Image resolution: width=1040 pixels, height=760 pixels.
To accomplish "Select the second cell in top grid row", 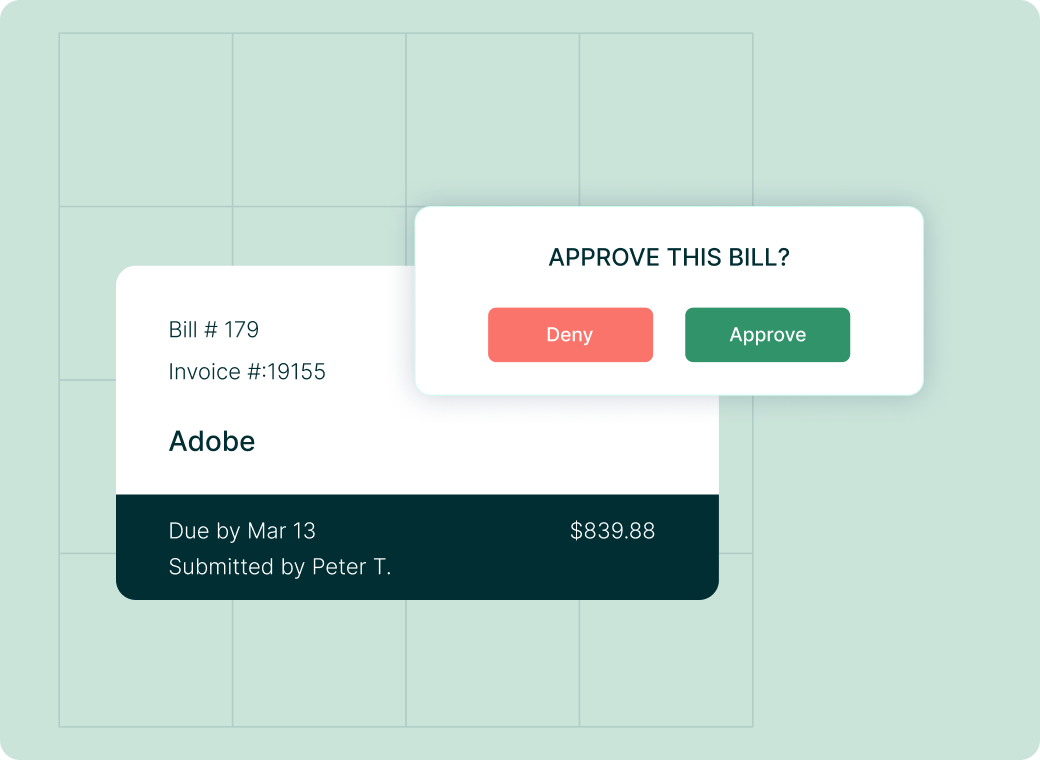I will coord(319,120).
